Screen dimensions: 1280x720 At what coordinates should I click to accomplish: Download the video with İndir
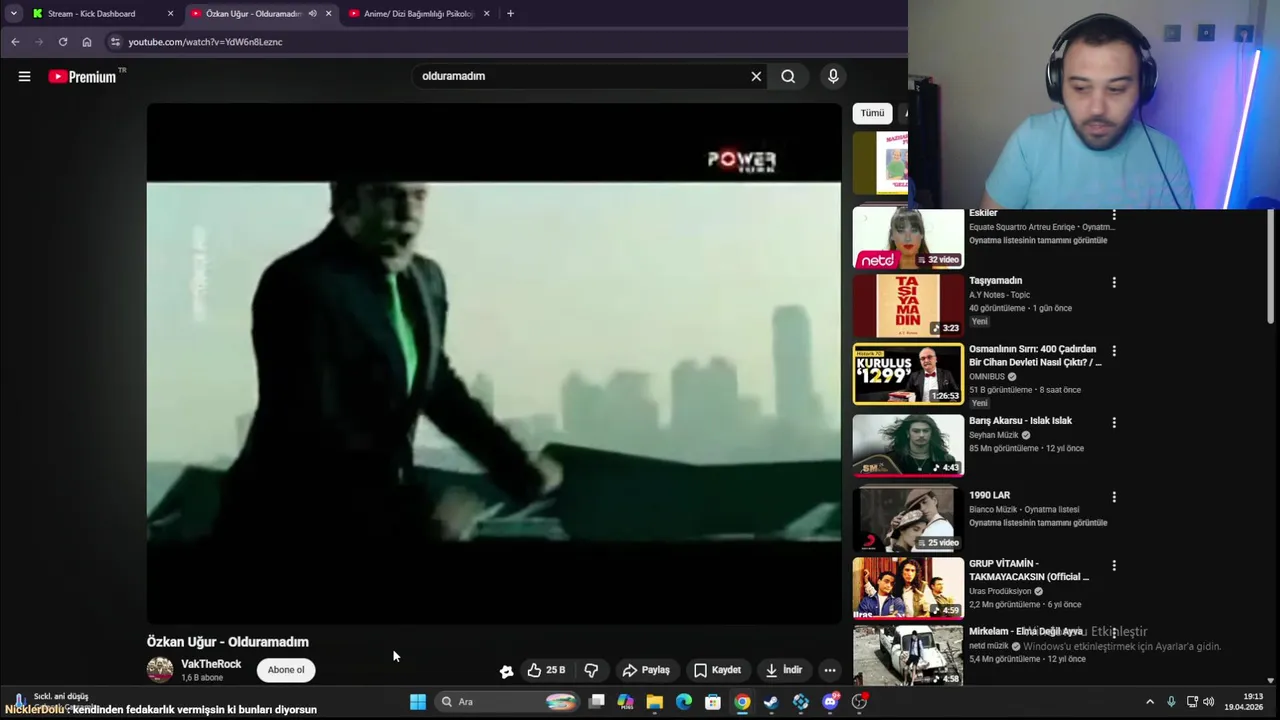(x=784, y=670)
